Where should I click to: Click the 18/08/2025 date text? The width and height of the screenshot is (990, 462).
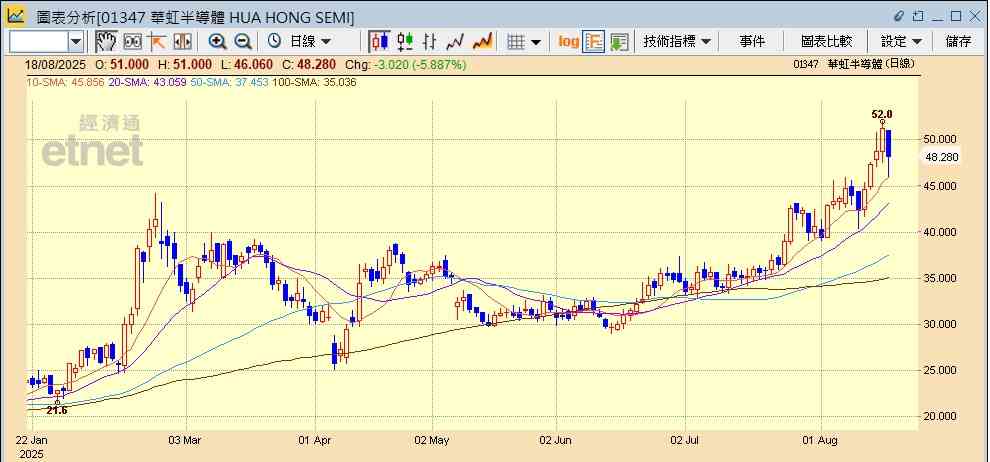57,64
